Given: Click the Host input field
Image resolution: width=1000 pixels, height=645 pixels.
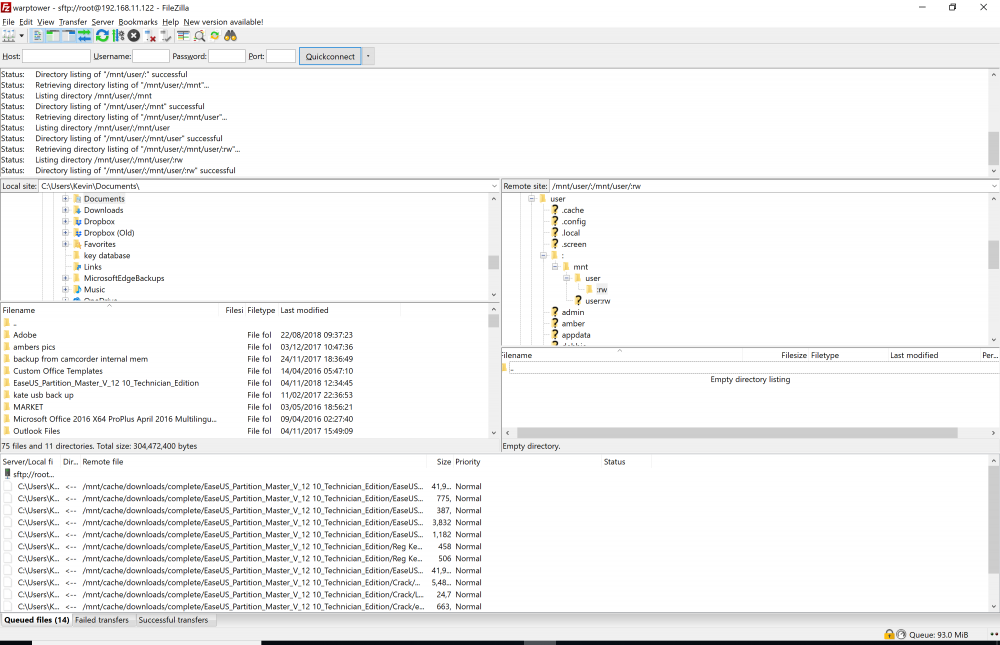Looking at the screenshot, I should pyautogui.click(x=56, y=56).
